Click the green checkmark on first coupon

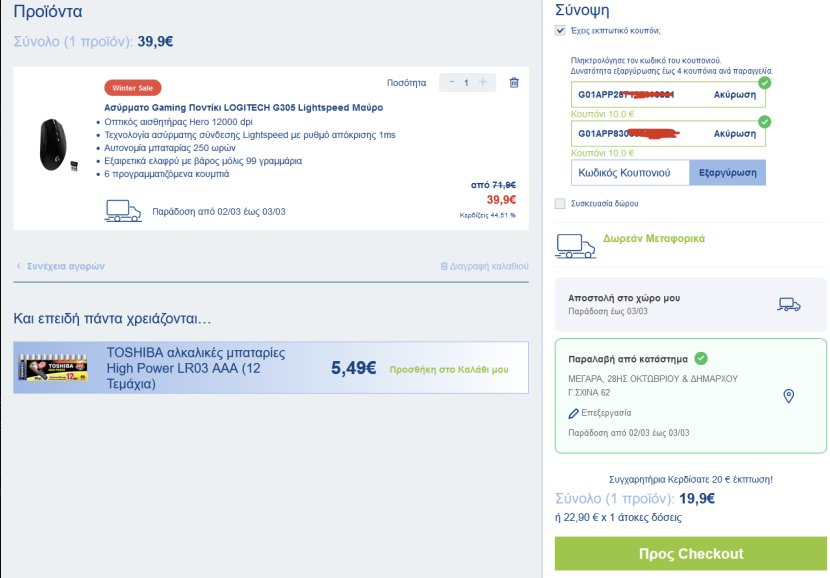tap(764, 83)
